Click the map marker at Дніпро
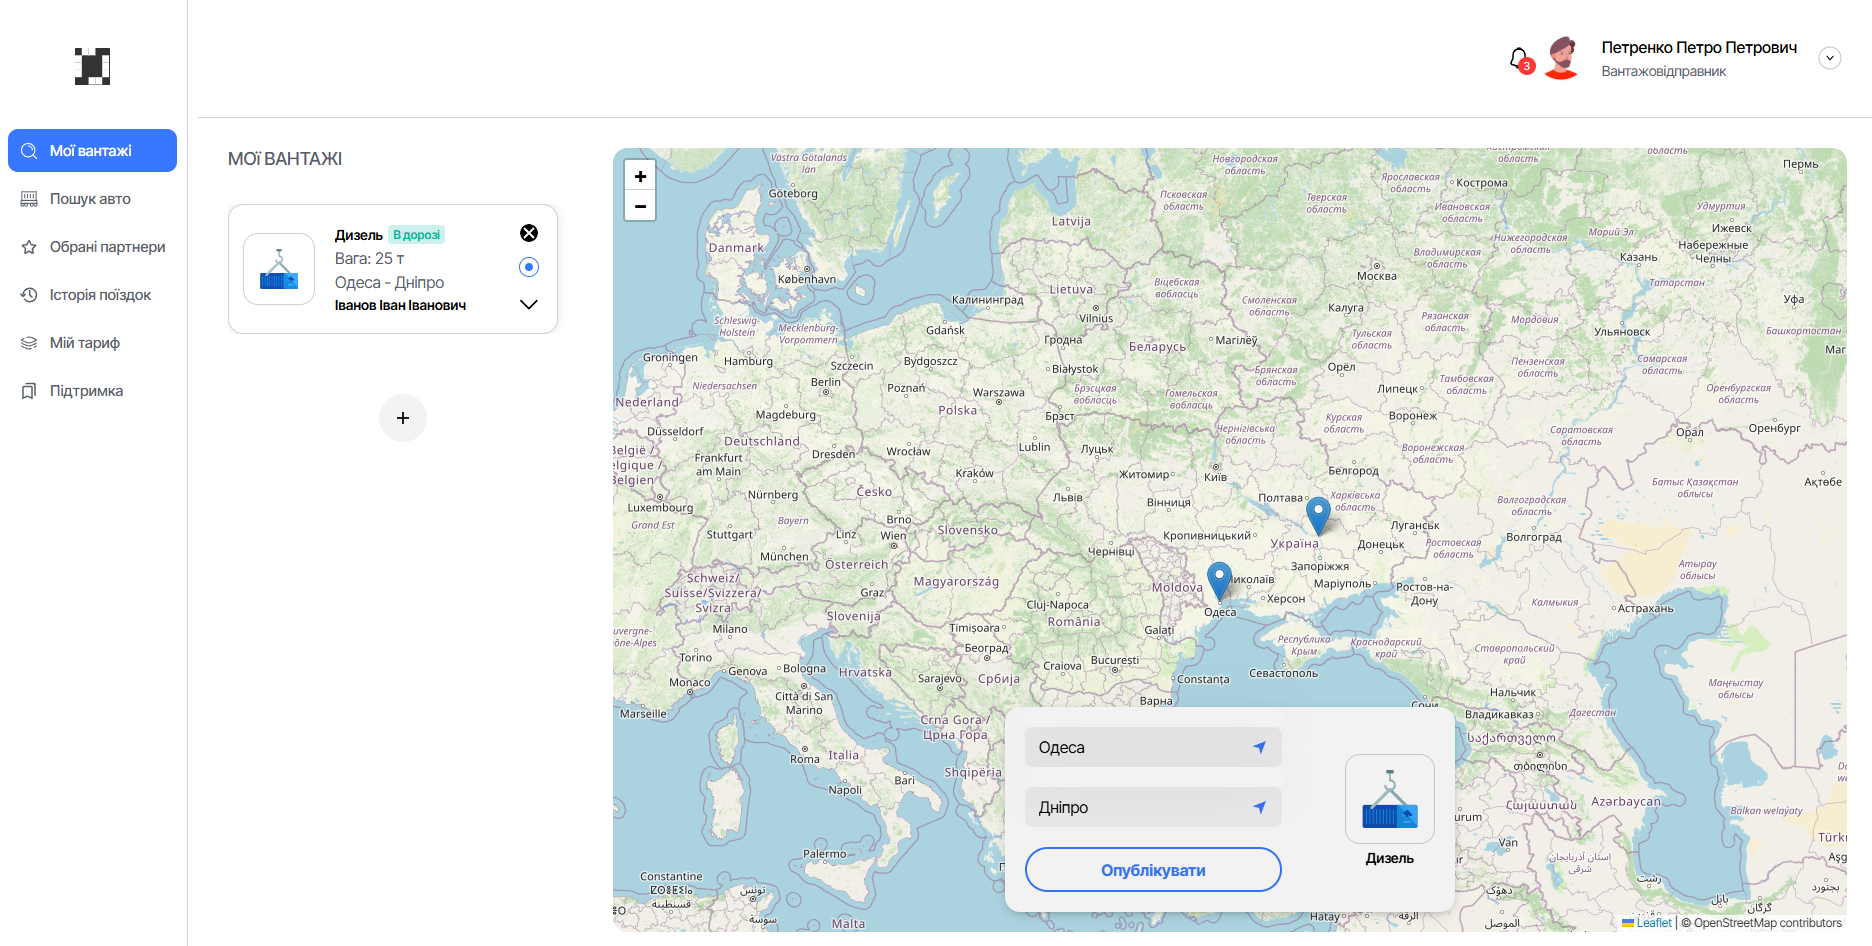Viewport: 1872px width, 946px height. 1318,515
